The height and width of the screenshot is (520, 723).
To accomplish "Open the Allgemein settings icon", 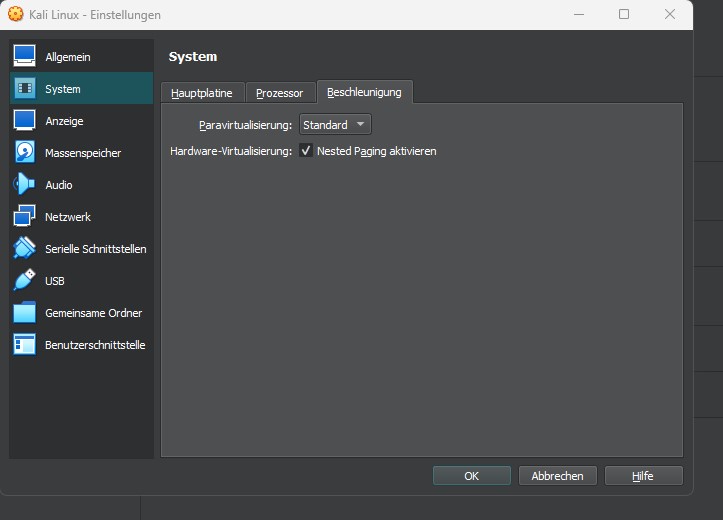I will (x=24, y=56).
